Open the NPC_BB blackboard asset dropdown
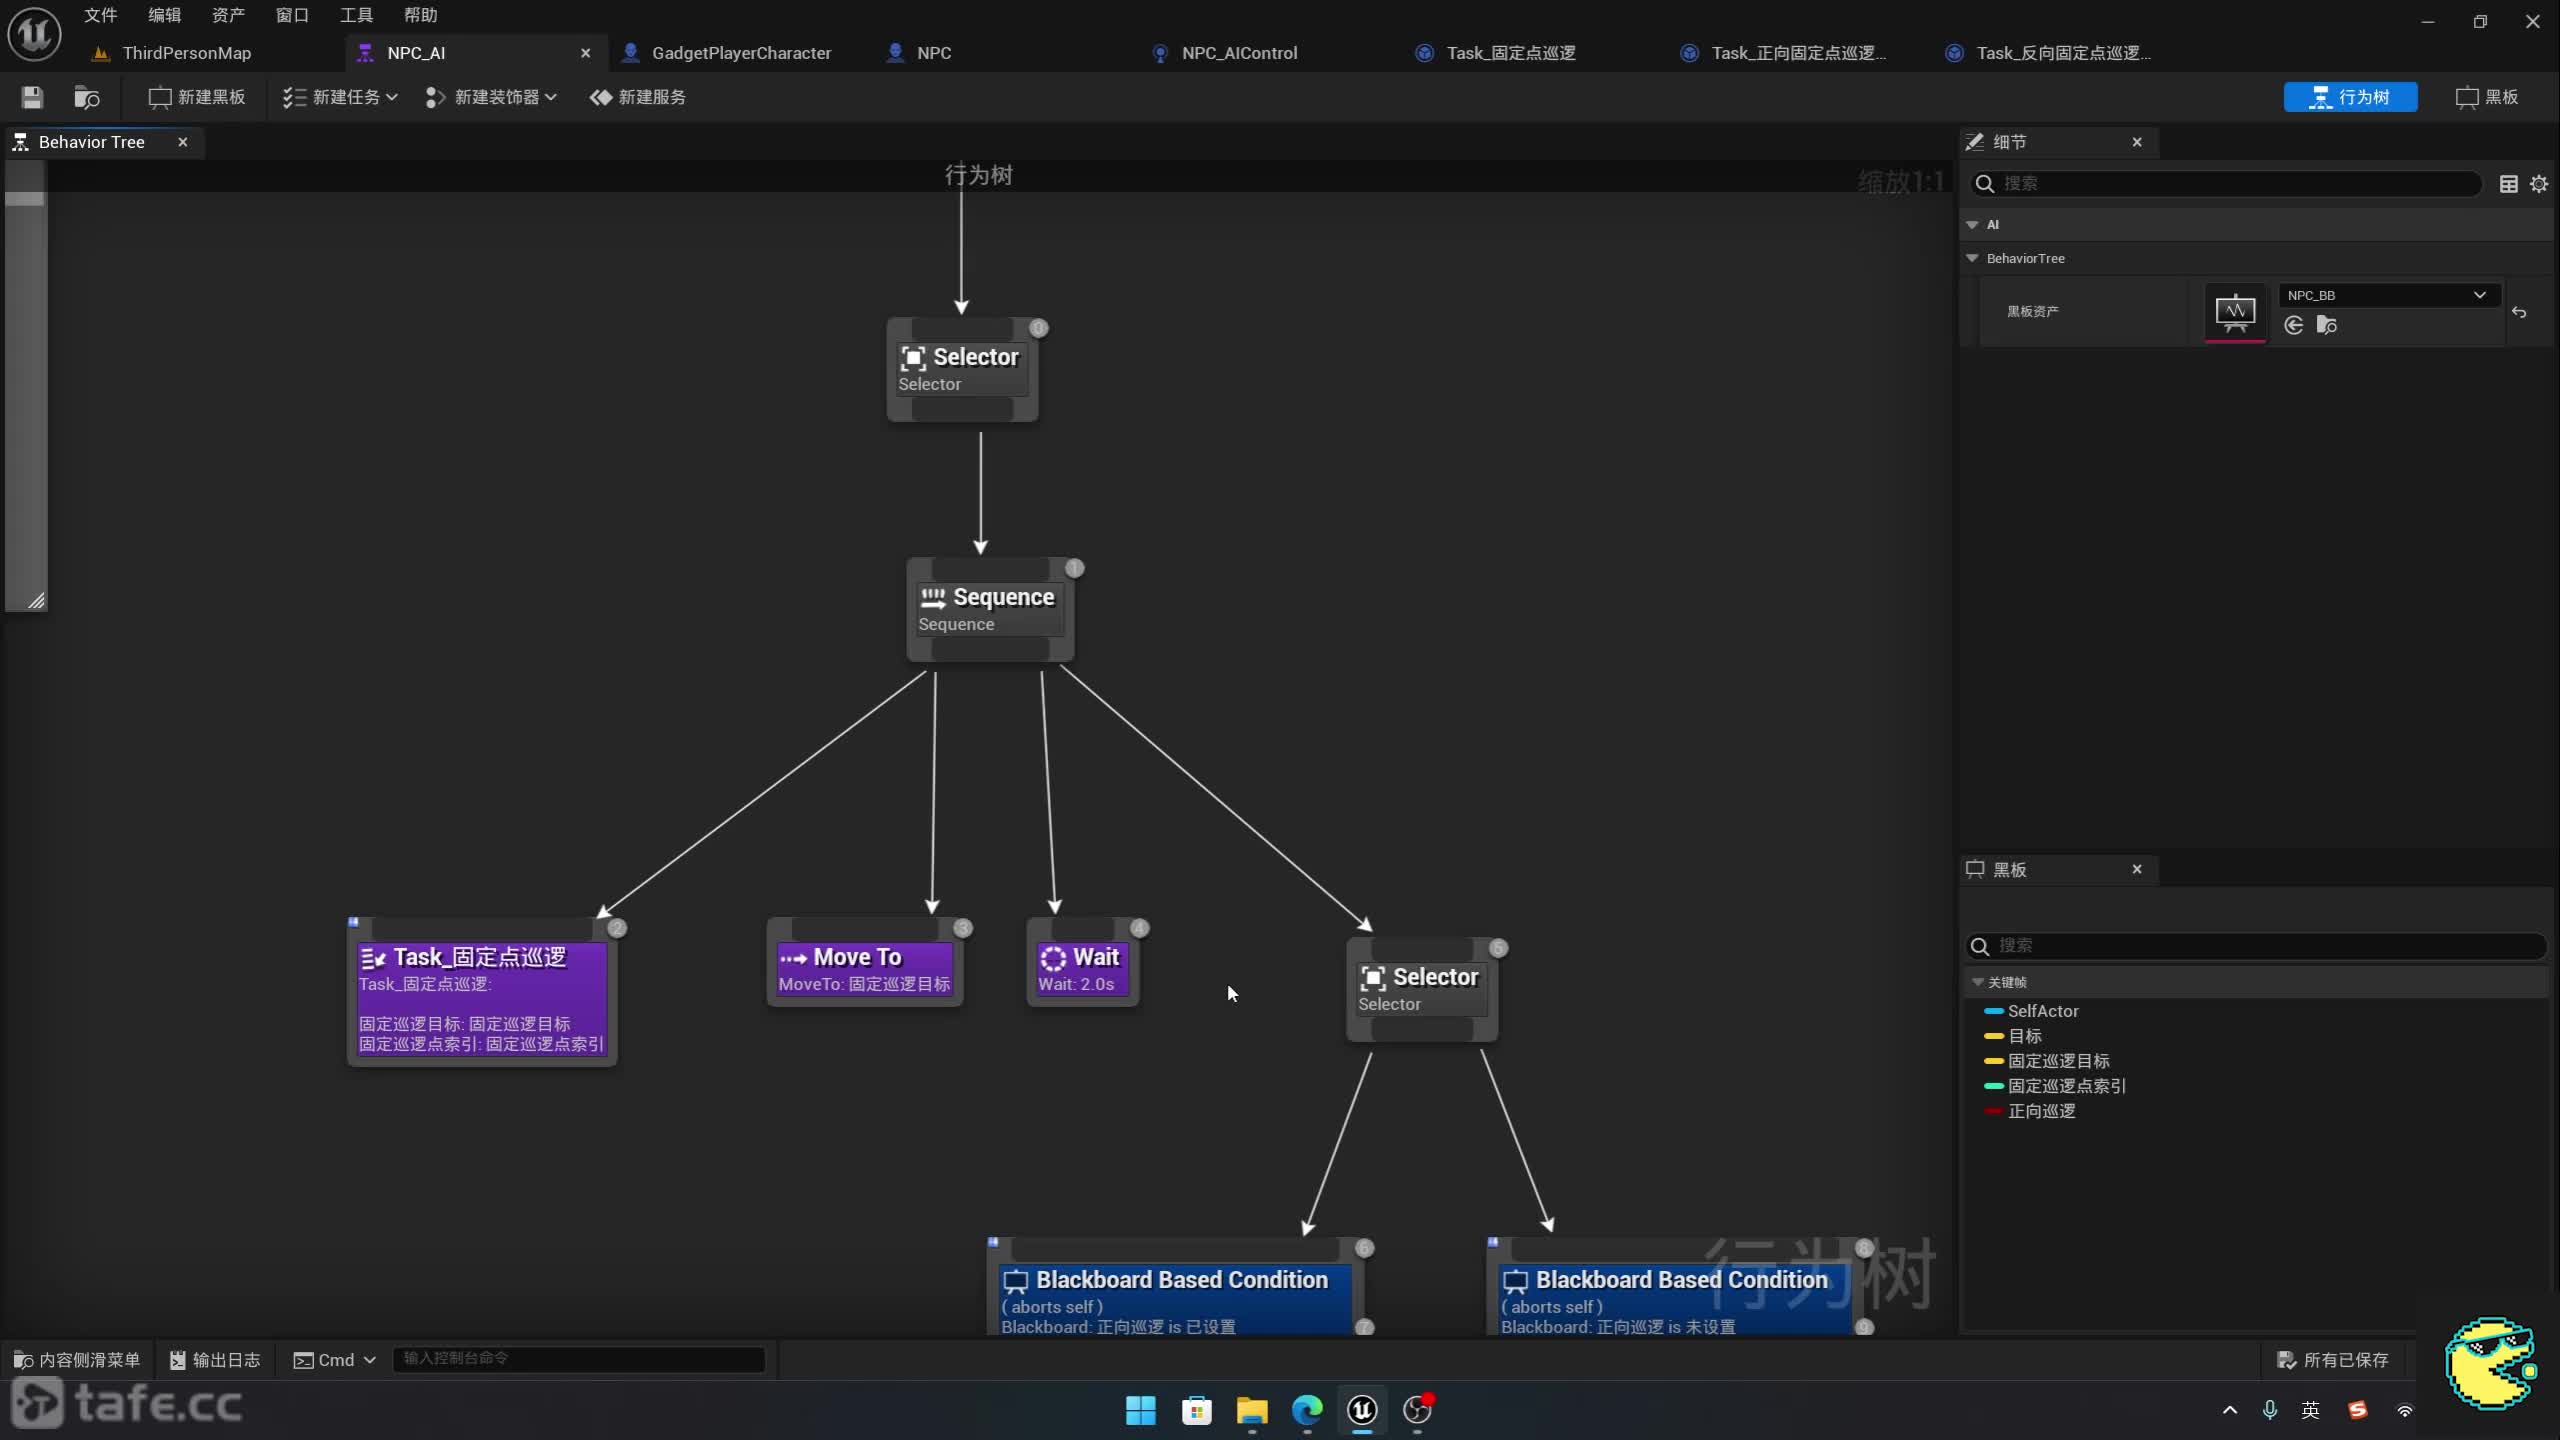2560x1440 pixels. 2389,295
